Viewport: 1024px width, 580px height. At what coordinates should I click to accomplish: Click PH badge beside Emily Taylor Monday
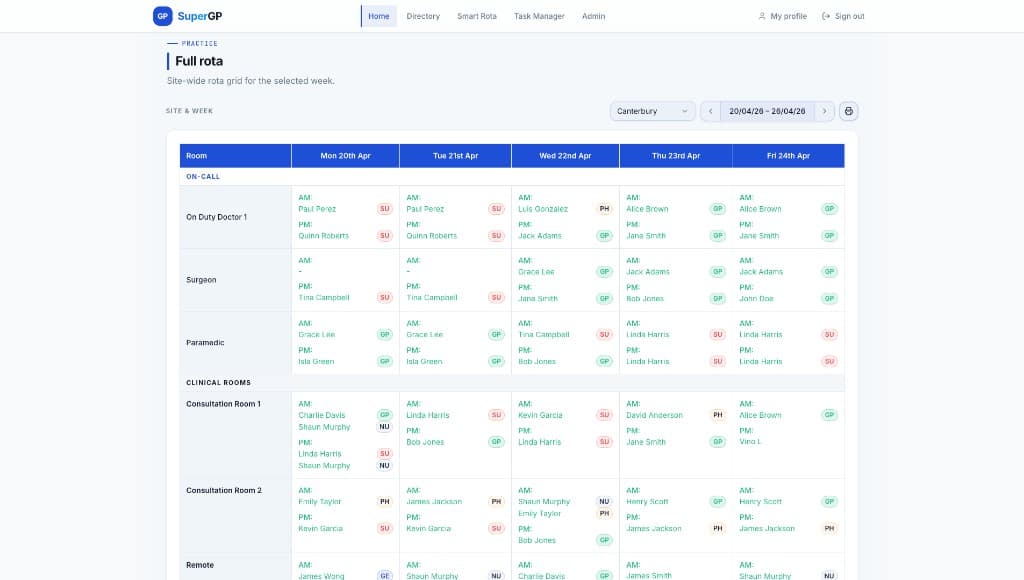(x=385, y=502)
